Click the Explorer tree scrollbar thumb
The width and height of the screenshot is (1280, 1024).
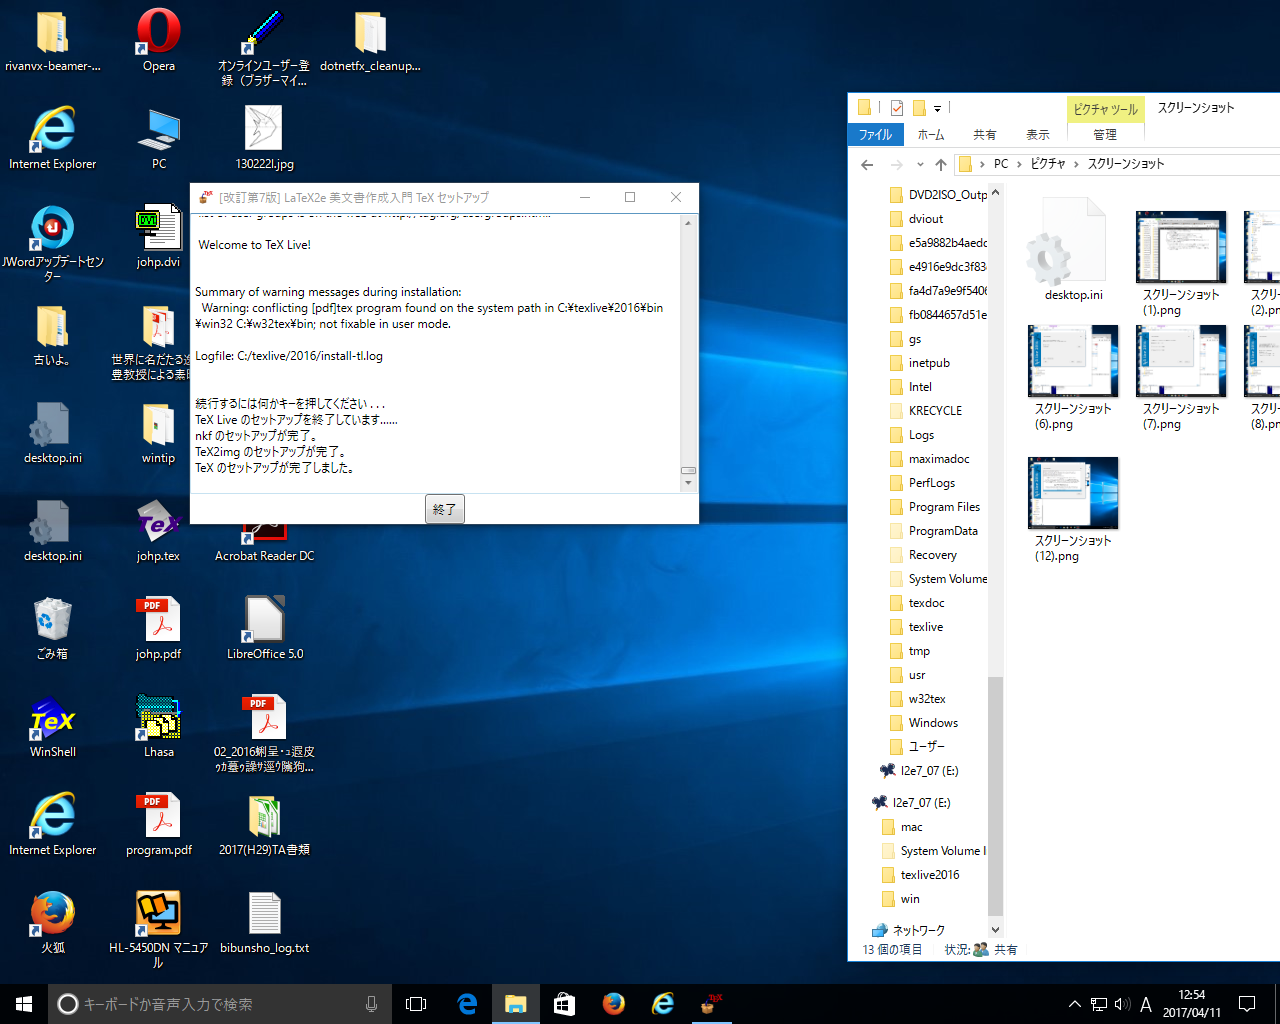tap(995, 796)
